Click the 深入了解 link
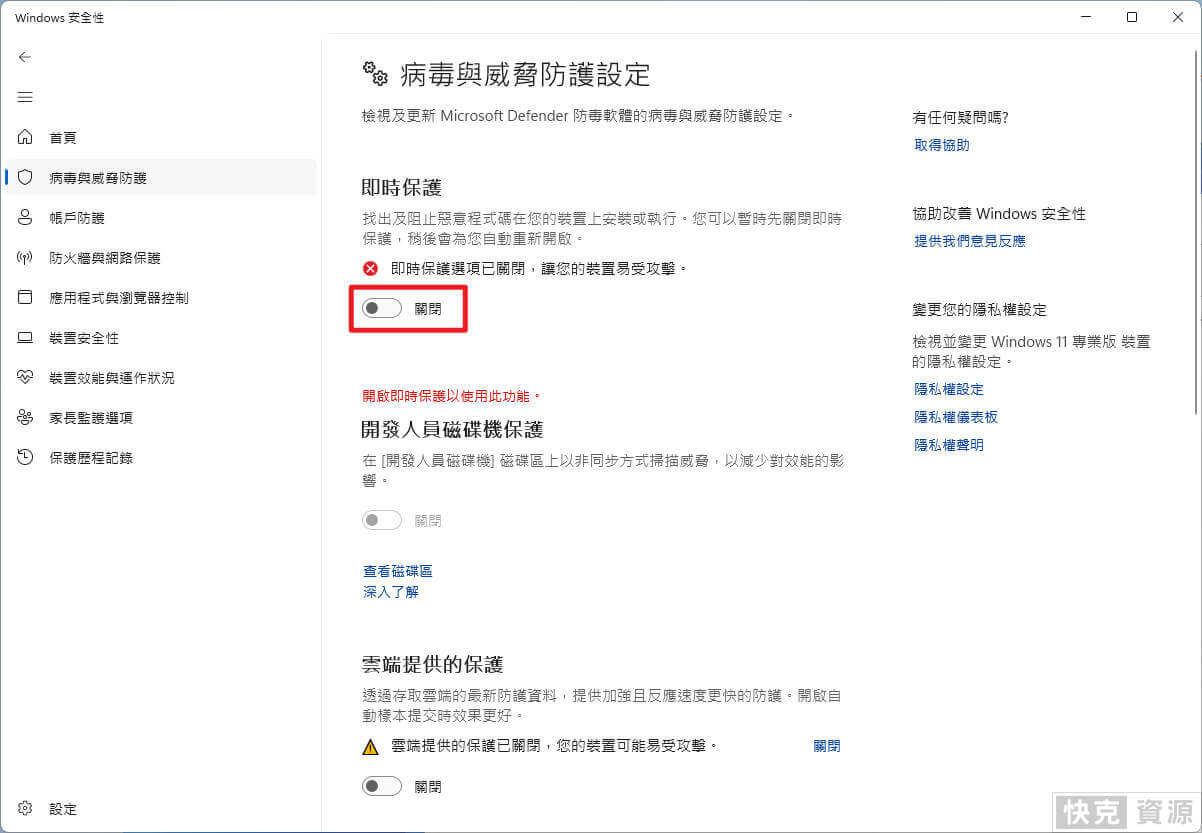The height and width of the screenshot is (833, 1202). point(391,592)
